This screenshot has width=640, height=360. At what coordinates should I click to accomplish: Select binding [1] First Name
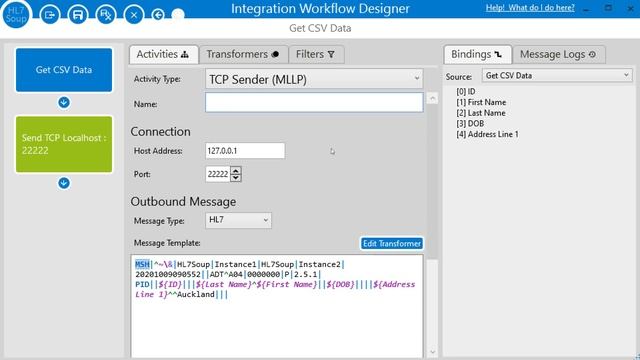(x=481, y=102)
